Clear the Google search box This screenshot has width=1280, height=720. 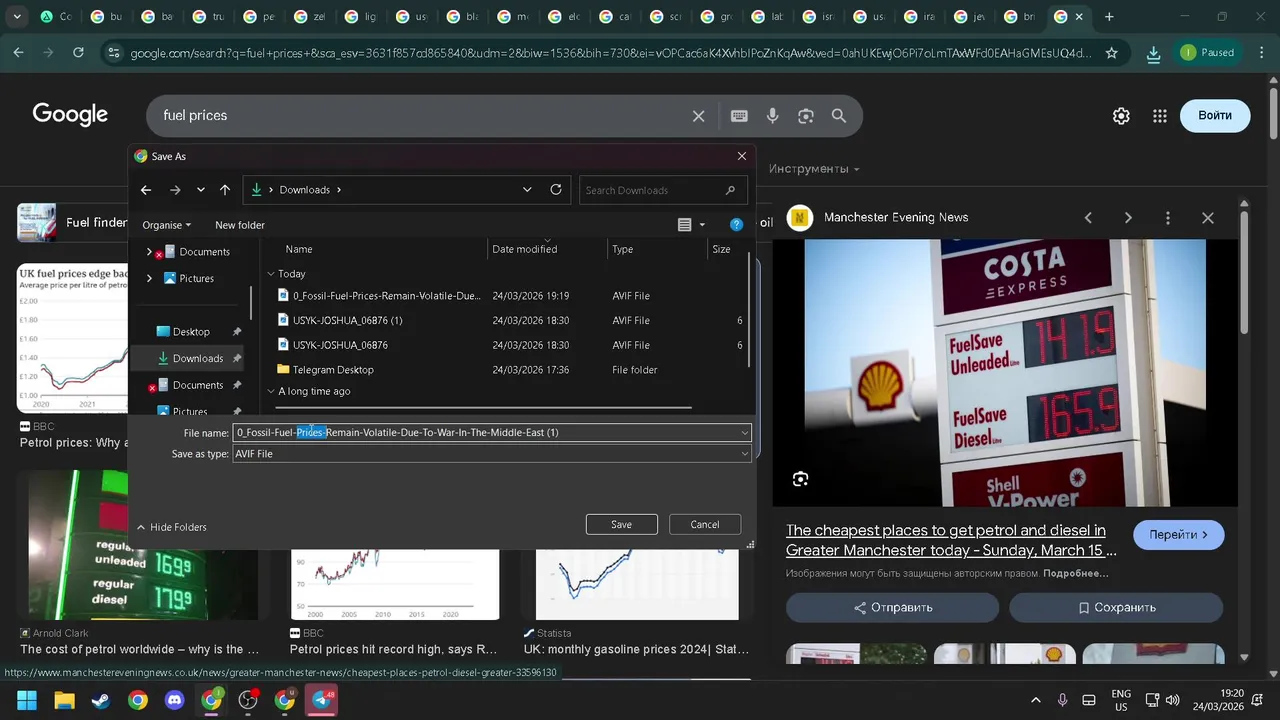[x=699, y=116]
